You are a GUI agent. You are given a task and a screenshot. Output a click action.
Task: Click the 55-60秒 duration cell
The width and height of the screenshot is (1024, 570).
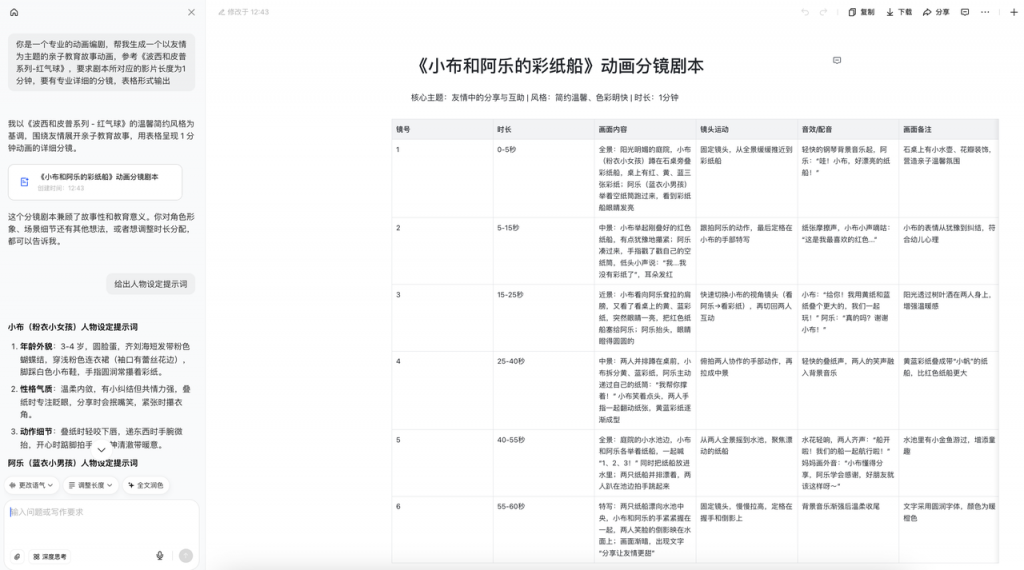543,530
